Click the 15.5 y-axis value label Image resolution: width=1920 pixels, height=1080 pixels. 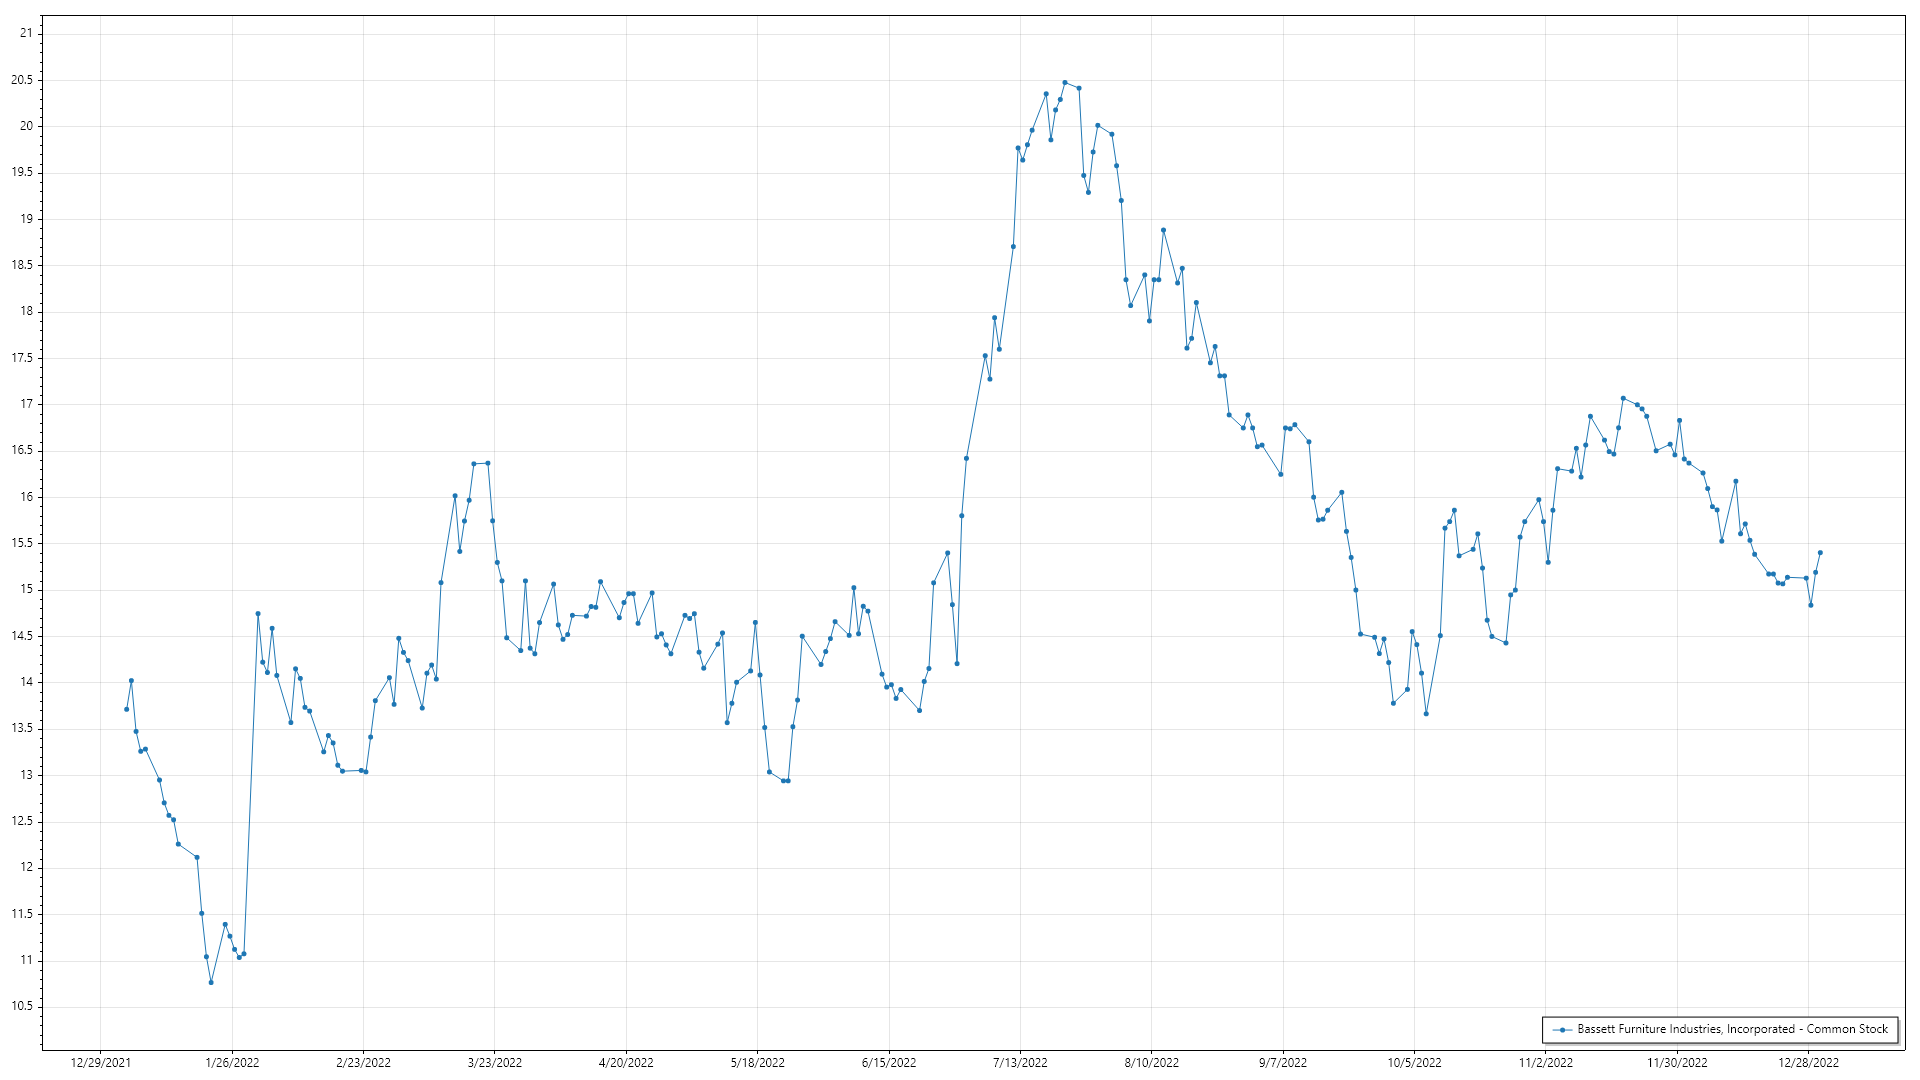click(x=22, y=543)
